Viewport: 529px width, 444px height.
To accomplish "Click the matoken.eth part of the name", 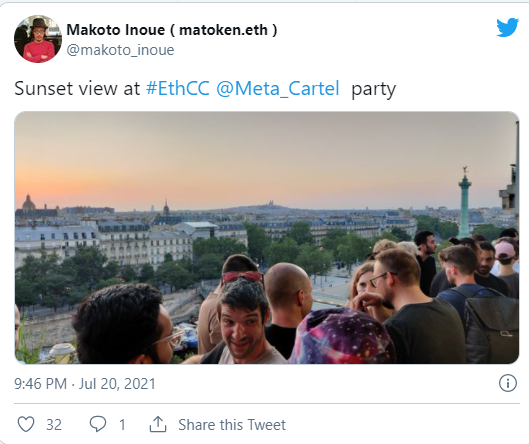I will coord(224,30).
